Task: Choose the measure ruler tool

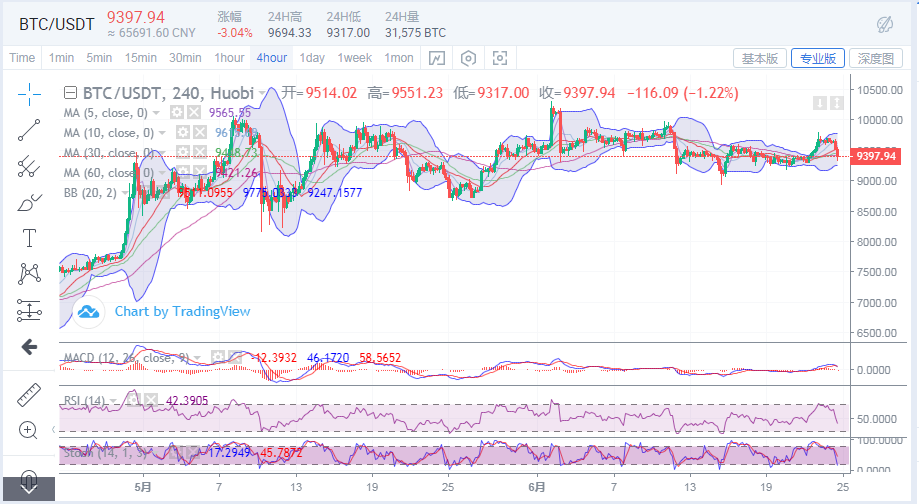Action: coord(29,395)
